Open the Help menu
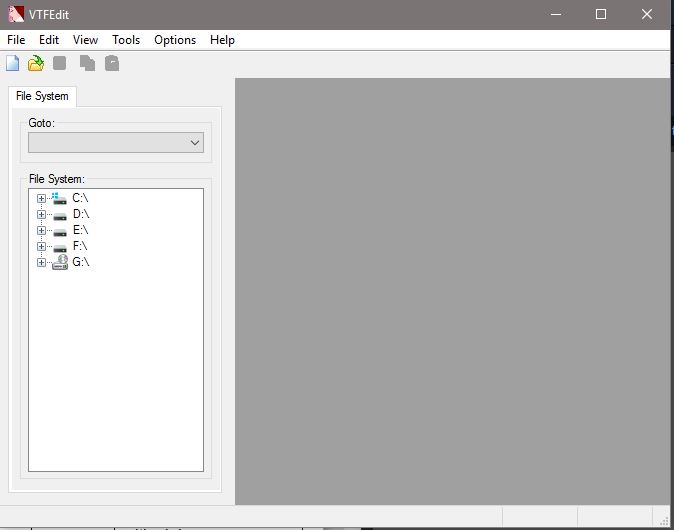 [222, 40]
